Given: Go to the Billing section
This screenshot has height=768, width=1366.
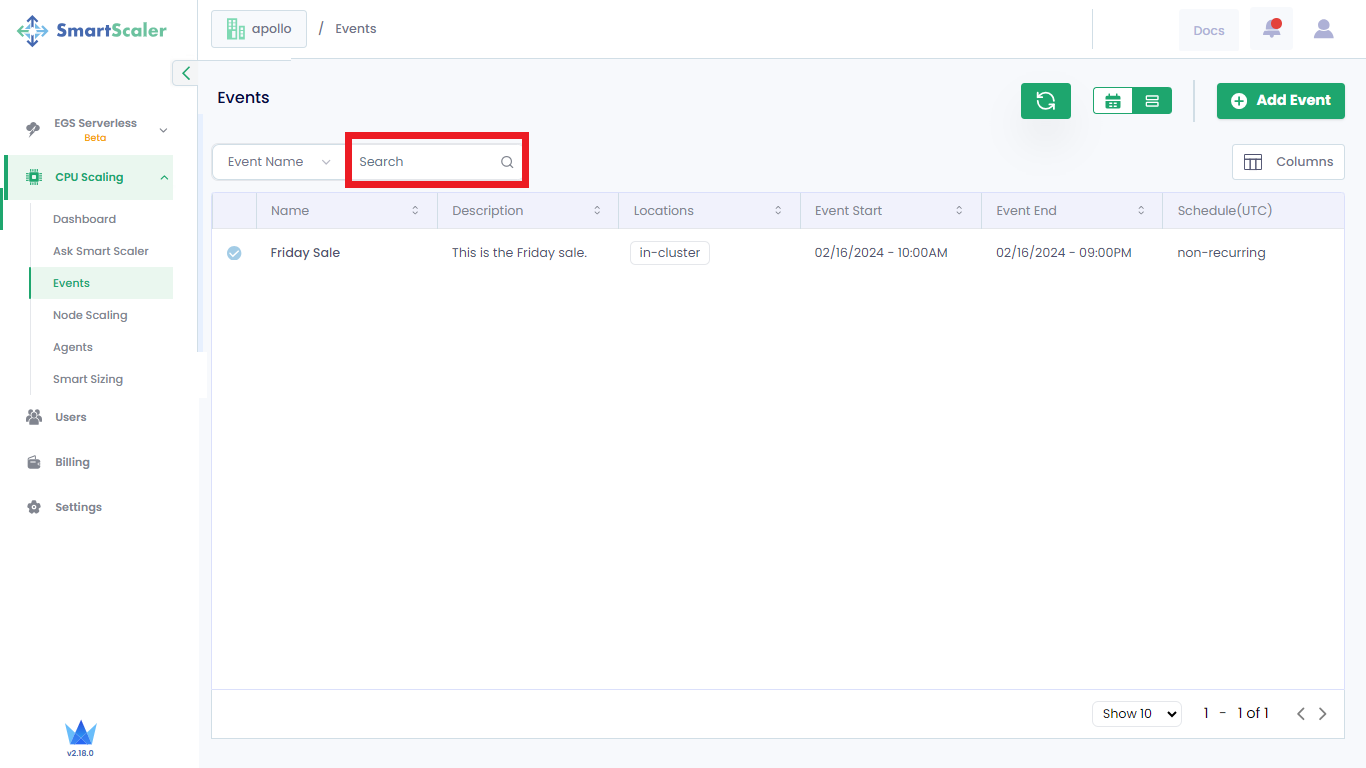Looking at the screenshot, I should pyautogui.click(x=72, y=462).
